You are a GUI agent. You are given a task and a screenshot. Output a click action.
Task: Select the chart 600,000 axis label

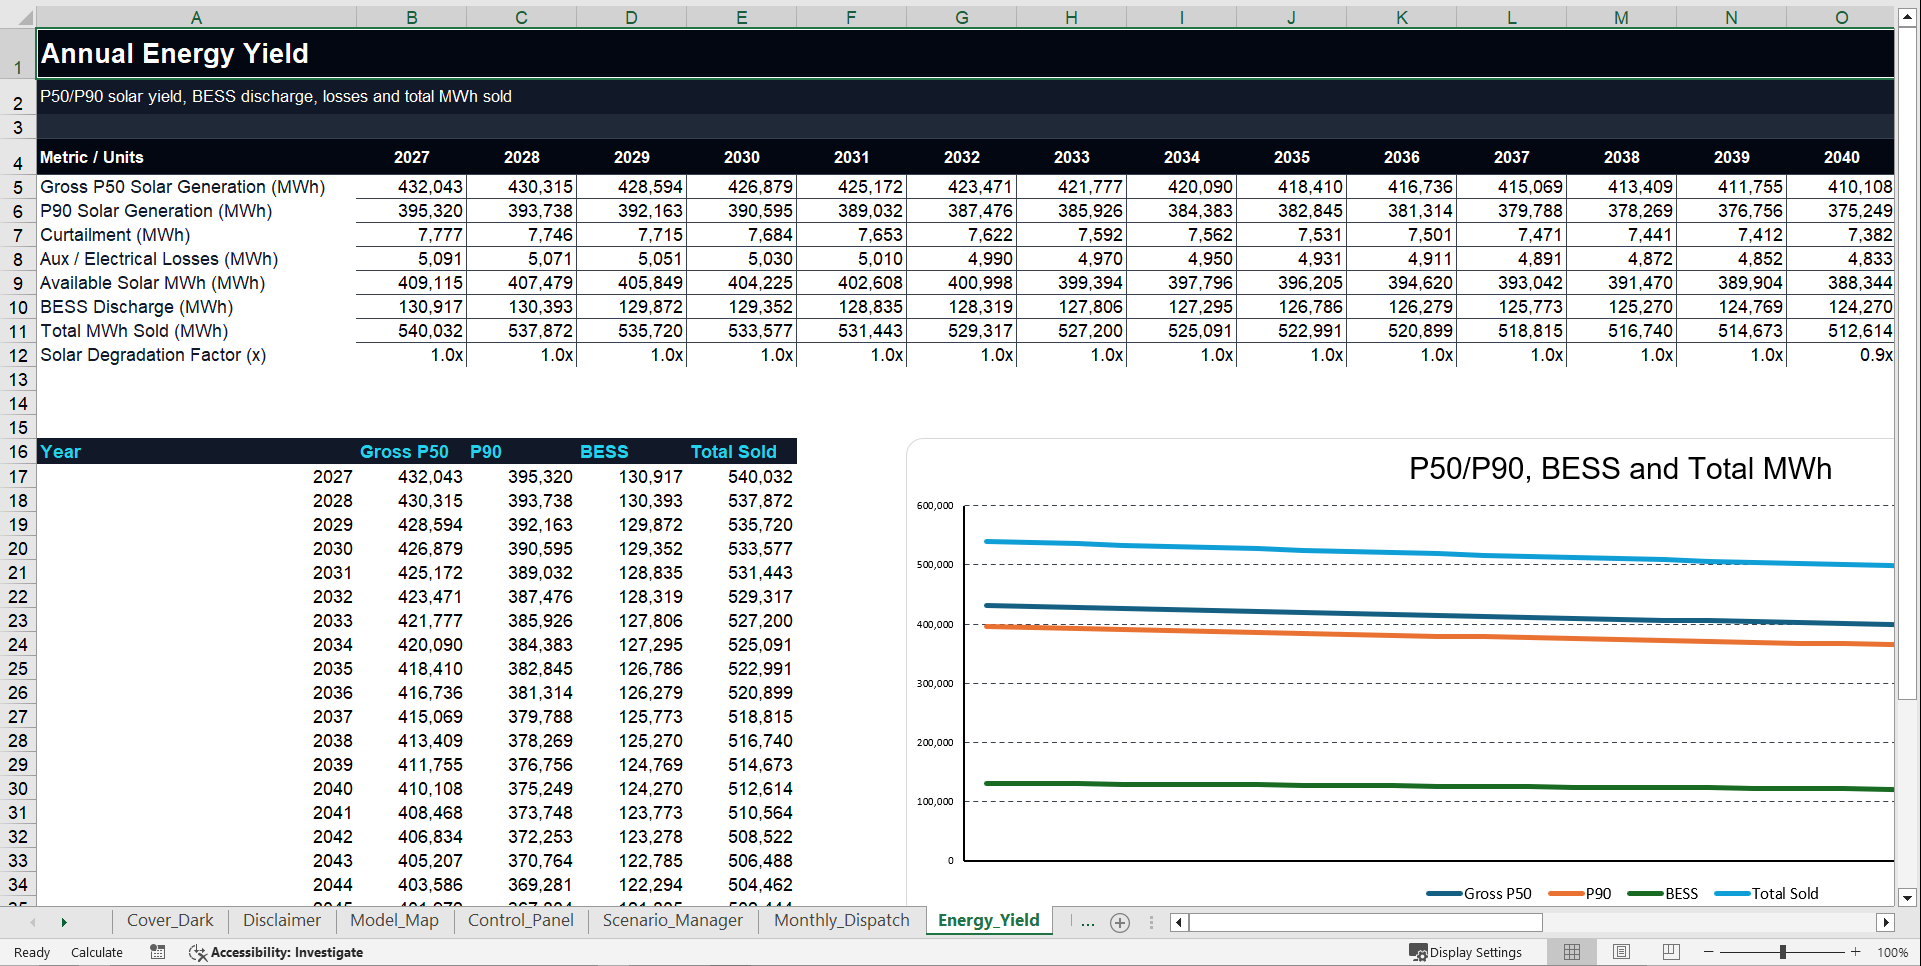935,505
